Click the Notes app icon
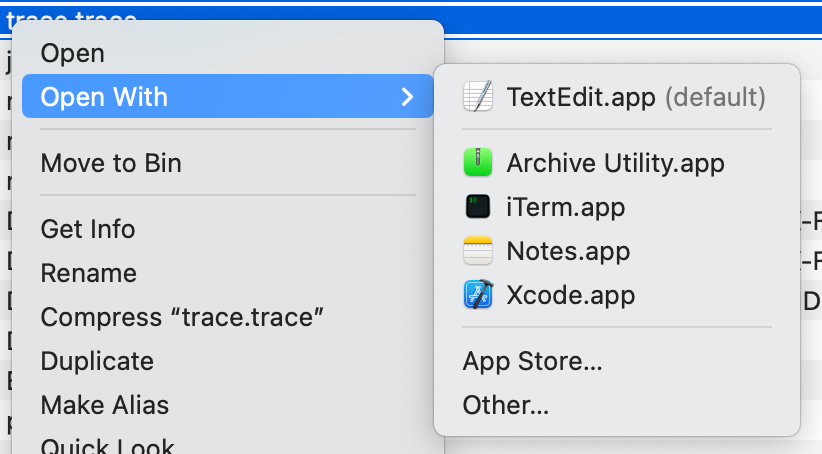The image size is (822, 454). [x=478, y=251]
